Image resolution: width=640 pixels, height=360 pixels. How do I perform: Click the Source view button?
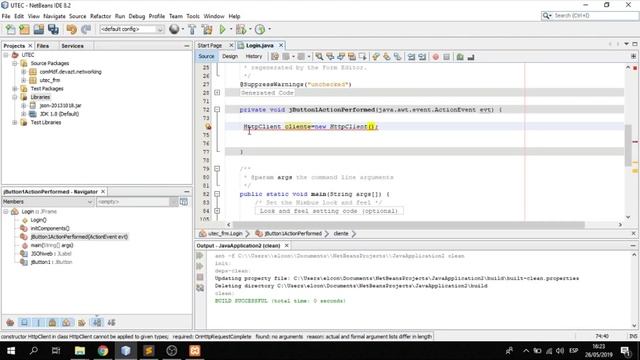tap(207, 56)
